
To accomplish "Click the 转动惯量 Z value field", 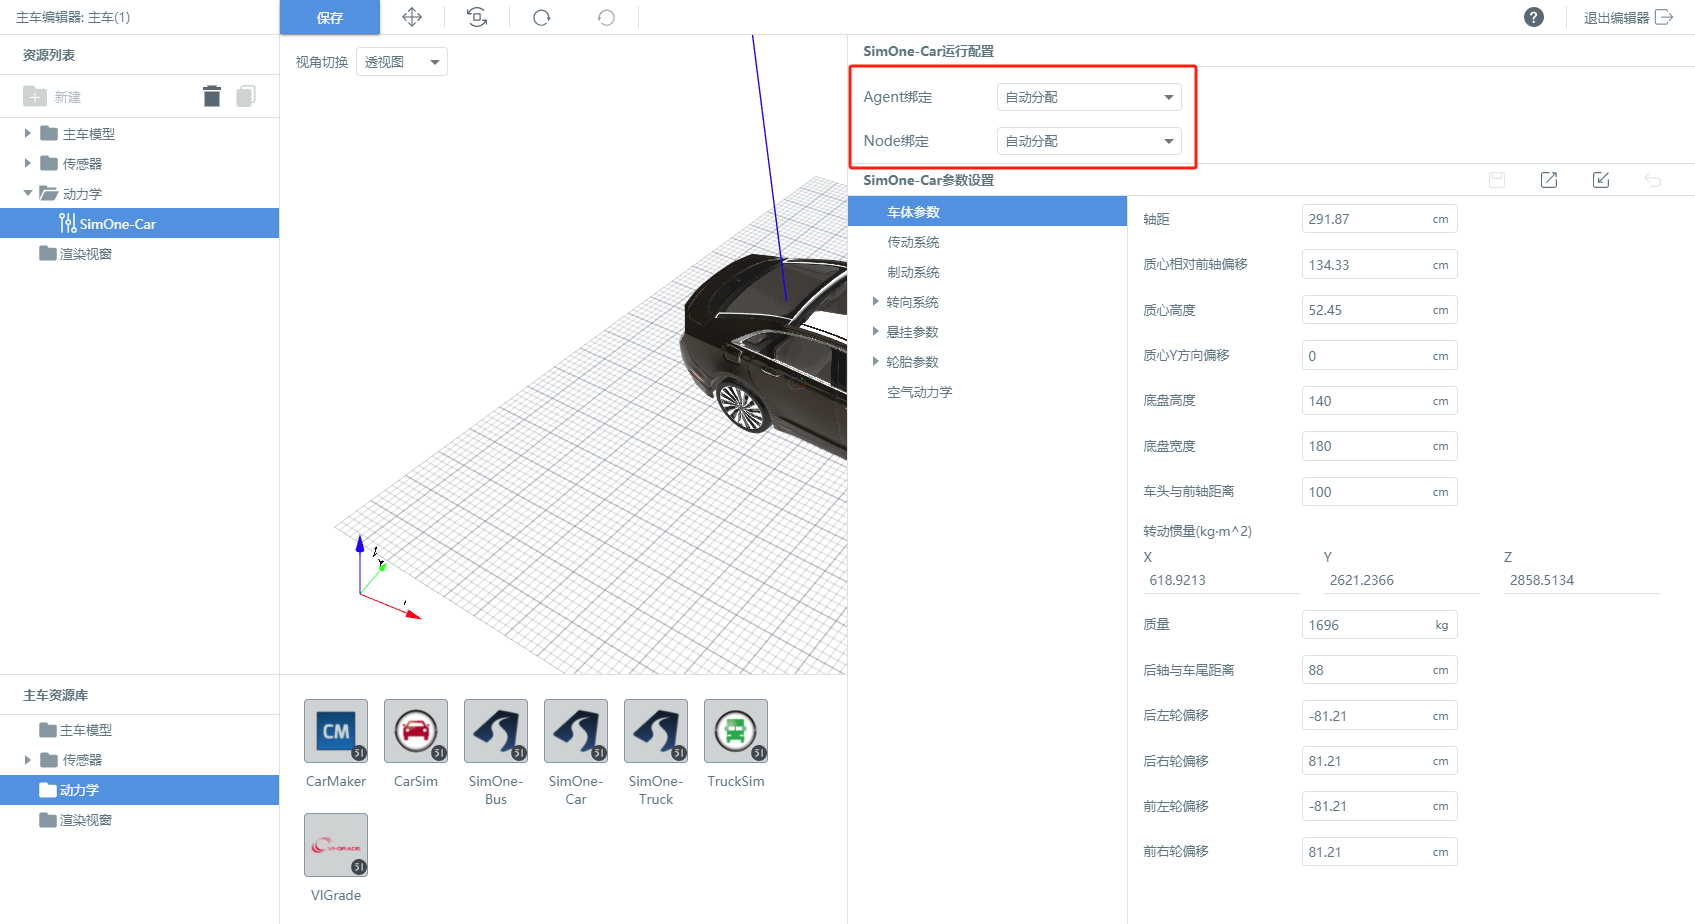I will 1581,580.
